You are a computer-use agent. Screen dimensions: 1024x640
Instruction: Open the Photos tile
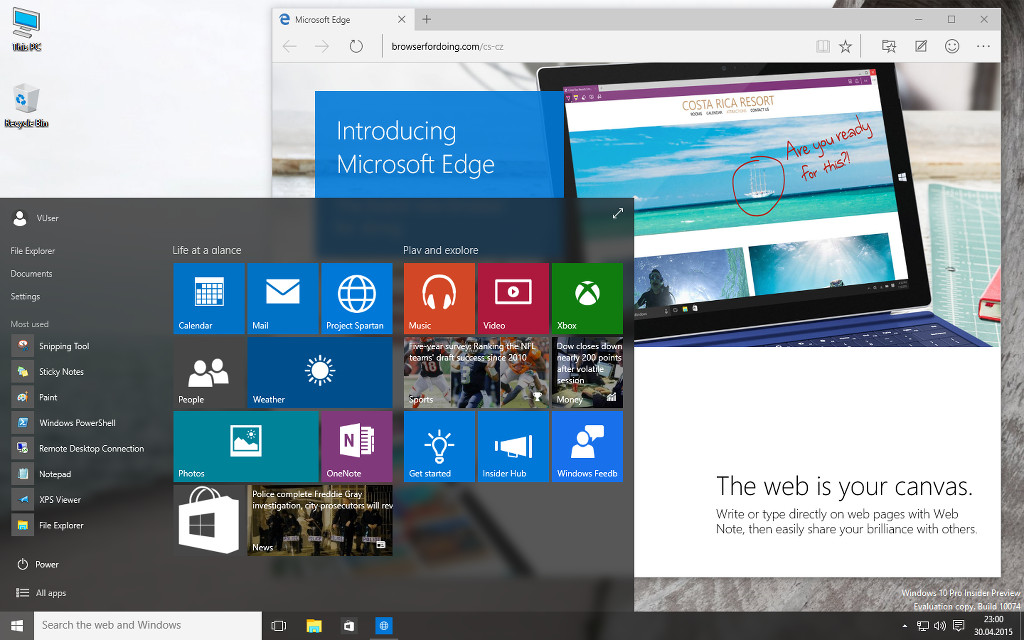coord(246,447)
